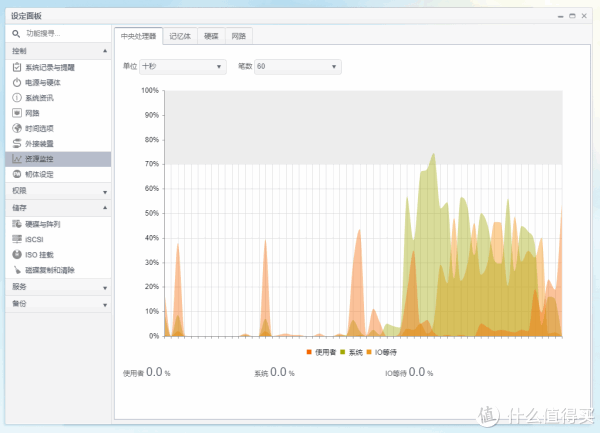Expand the 服务 section

click(x=59, y=286)
